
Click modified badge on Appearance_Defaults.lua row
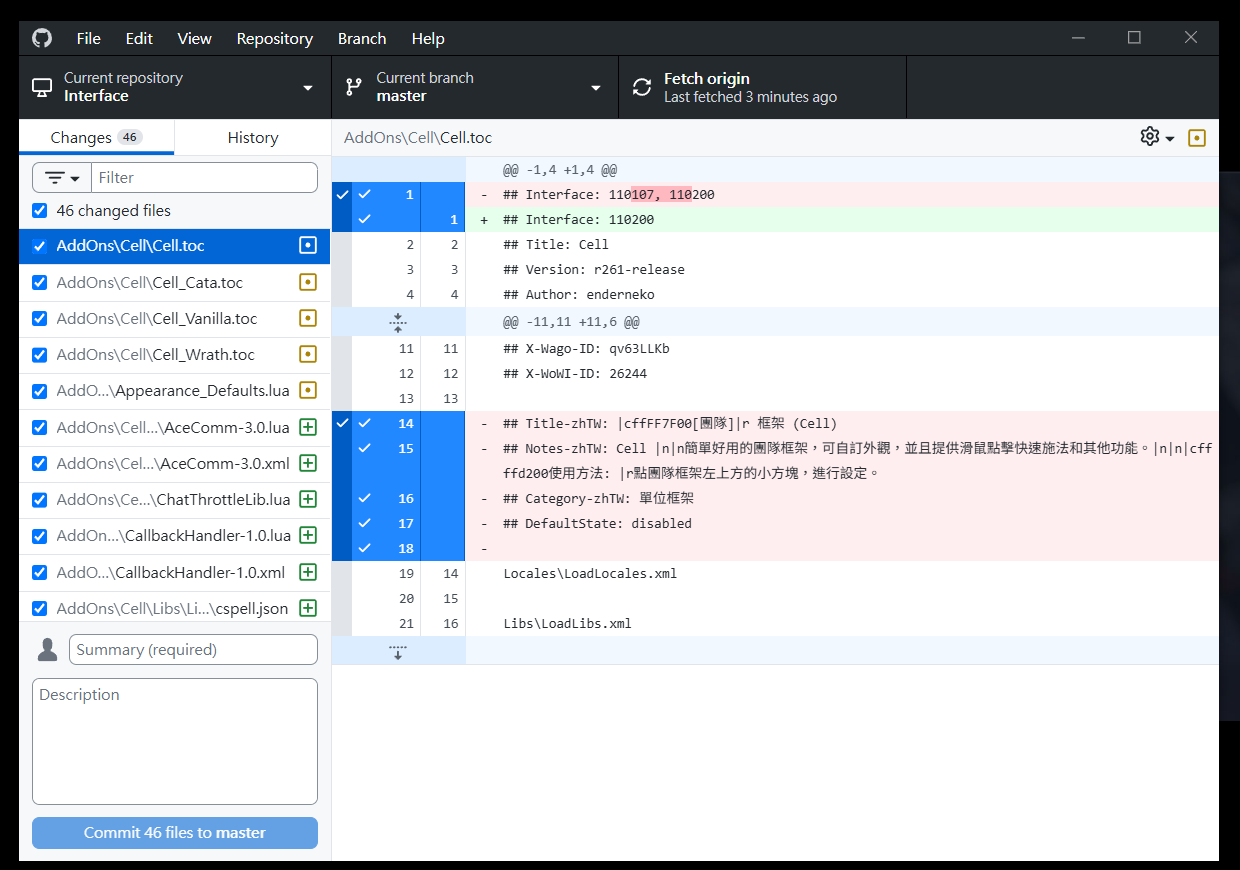[308, 390]
